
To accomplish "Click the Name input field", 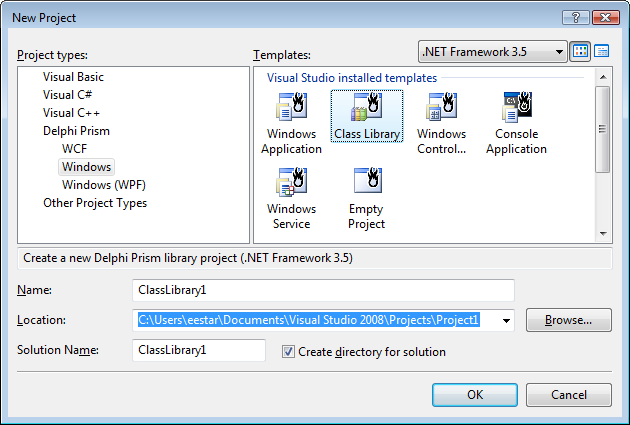I will pyautogui.click(x=323, y=290).
